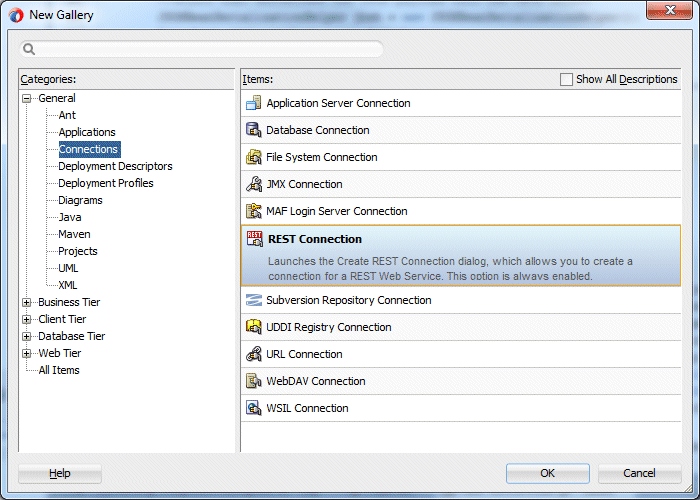Enable Show All Descriptions checkbox

pyautogui.click(x=566, y=79)
